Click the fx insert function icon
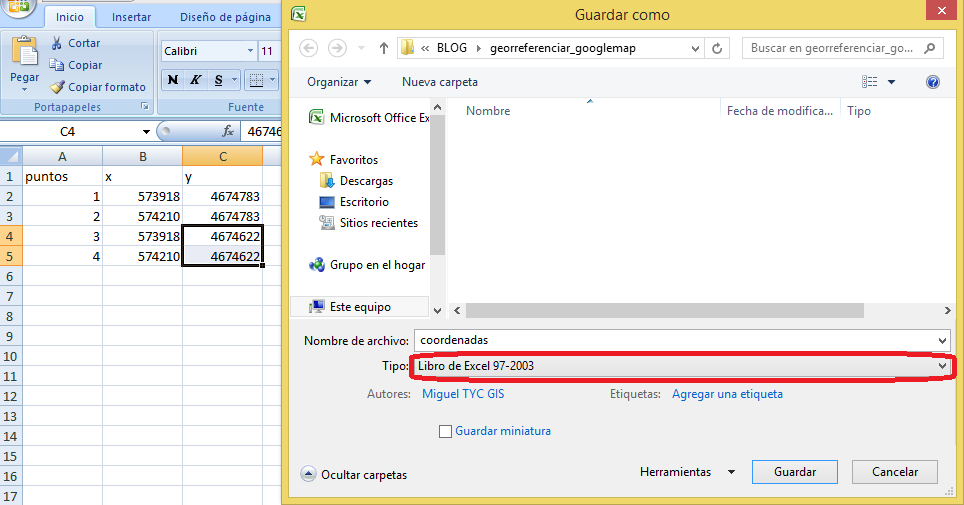Screen dimensions: 964x505 (227, 131)
